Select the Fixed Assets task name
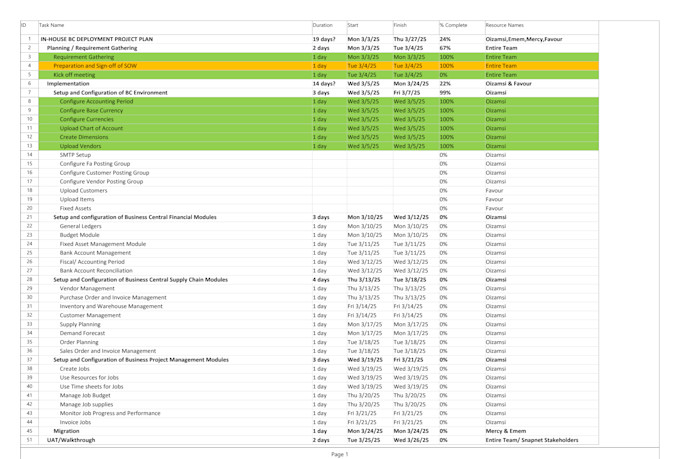The image size is (680, 459). (75, 208)
